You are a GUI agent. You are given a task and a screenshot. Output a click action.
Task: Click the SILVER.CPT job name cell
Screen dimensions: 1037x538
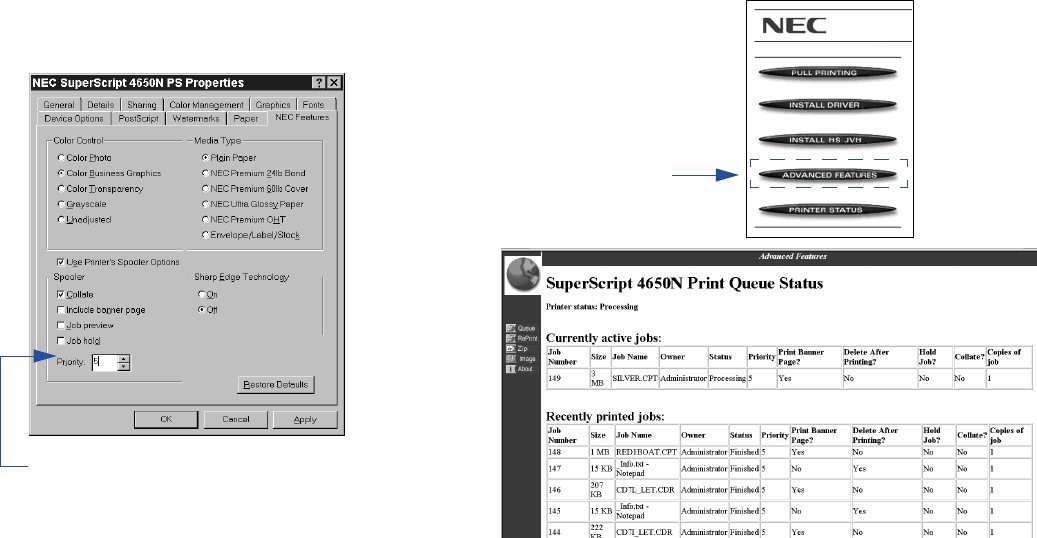click(634, 379)
